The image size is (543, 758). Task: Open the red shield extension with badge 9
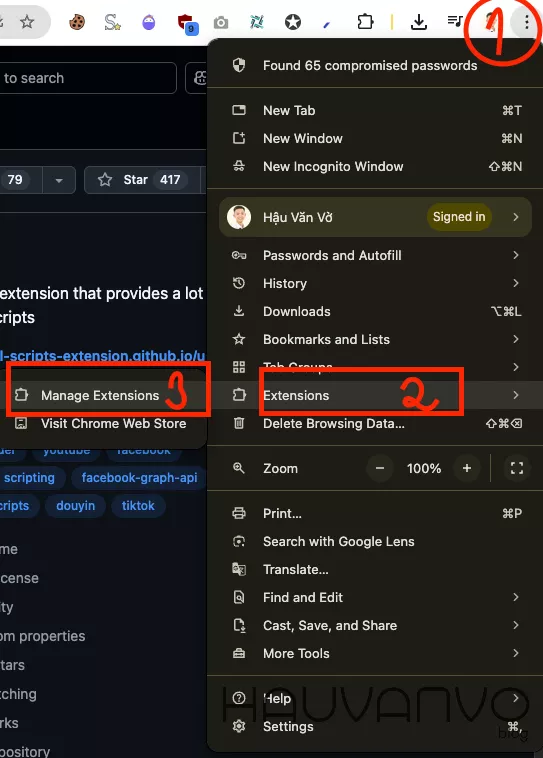(186, 24)
